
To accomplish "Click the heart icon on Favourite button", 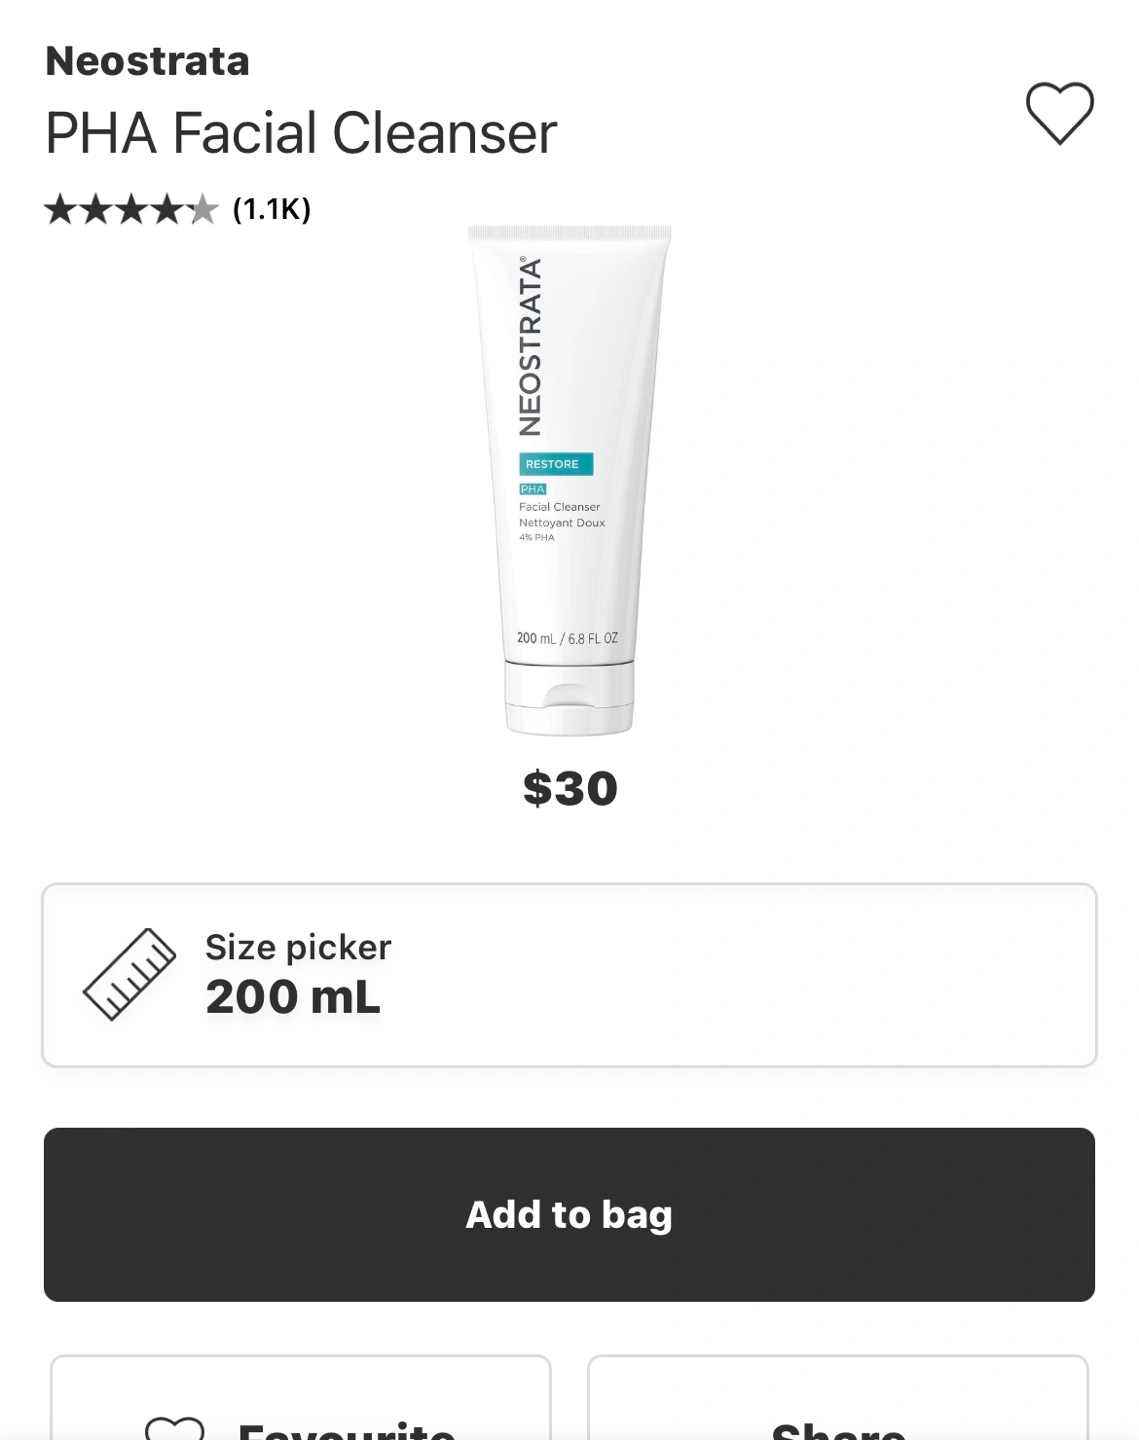I will pyautogui.click(x=175, y=1428).
